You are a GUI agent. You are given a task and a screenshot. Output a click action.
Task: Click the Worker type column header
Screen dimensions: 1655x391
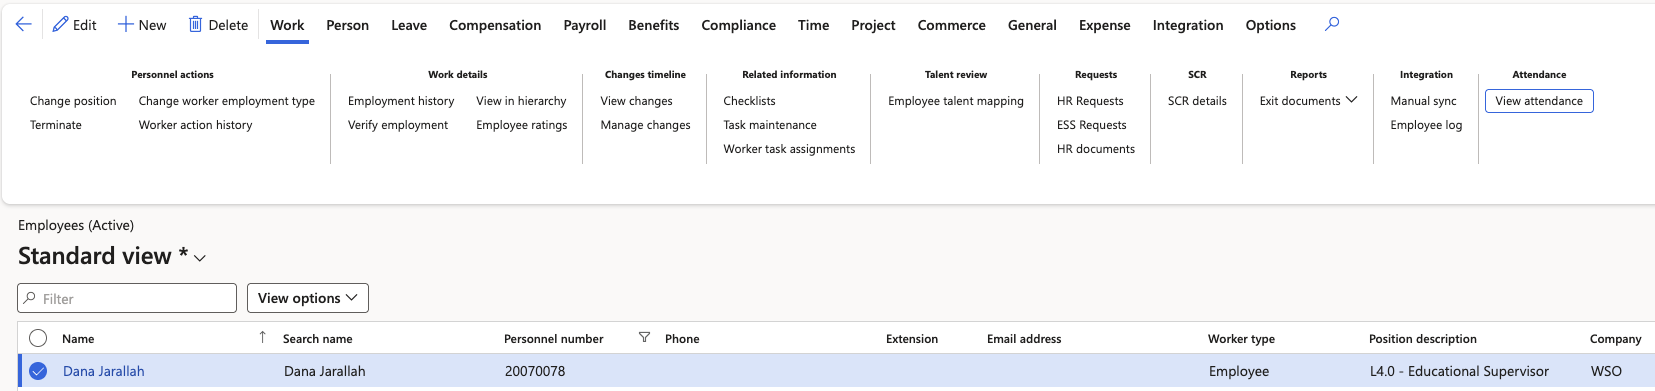coord(1241,339)
